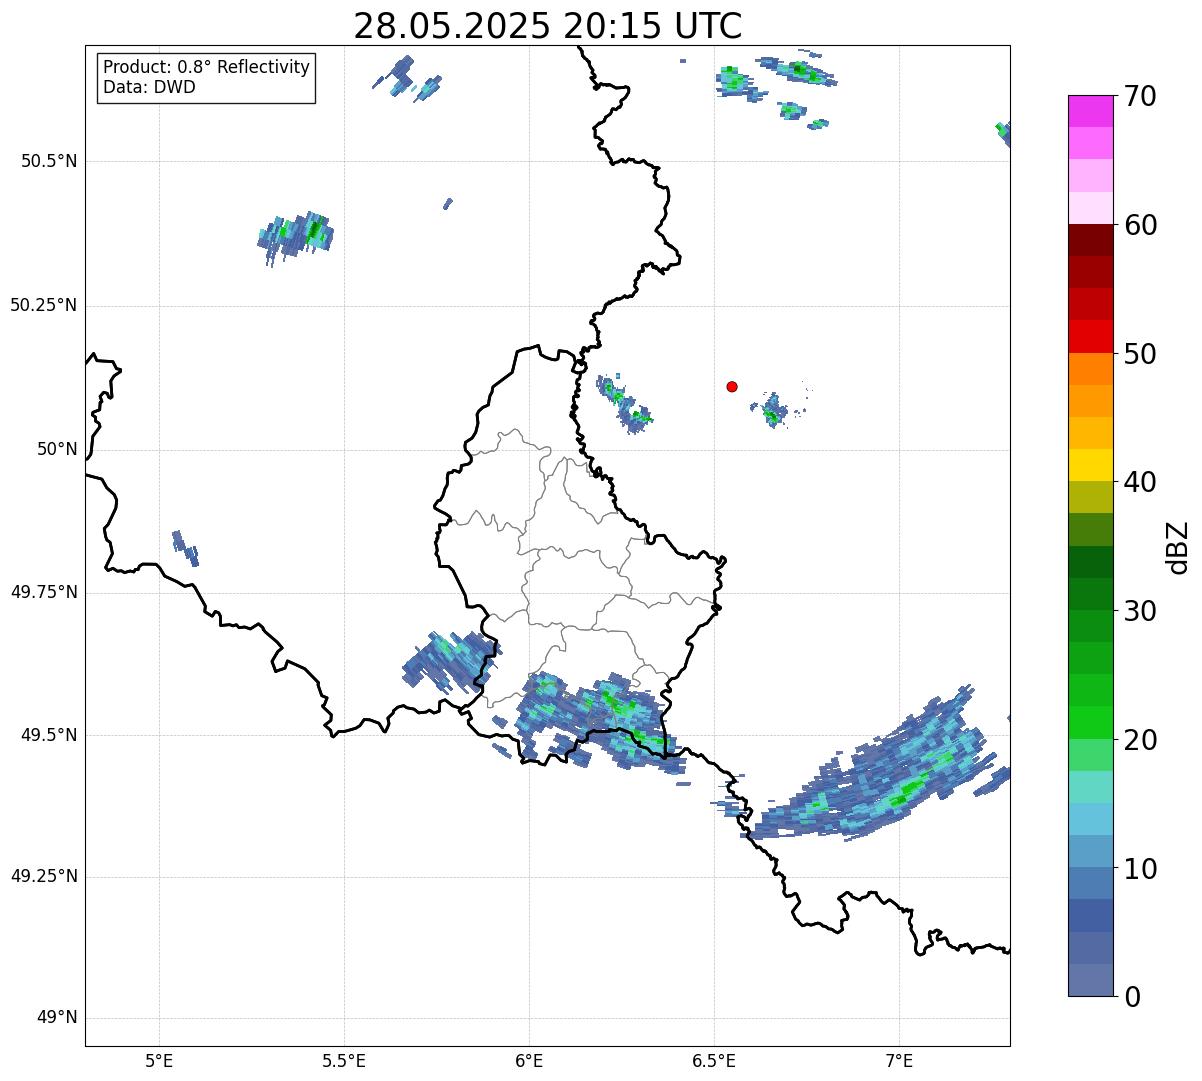The height and width of the screenshot is (1081, 1202).
Task: Click the 6°E longitude label
Action: (x=529, y=1060)
